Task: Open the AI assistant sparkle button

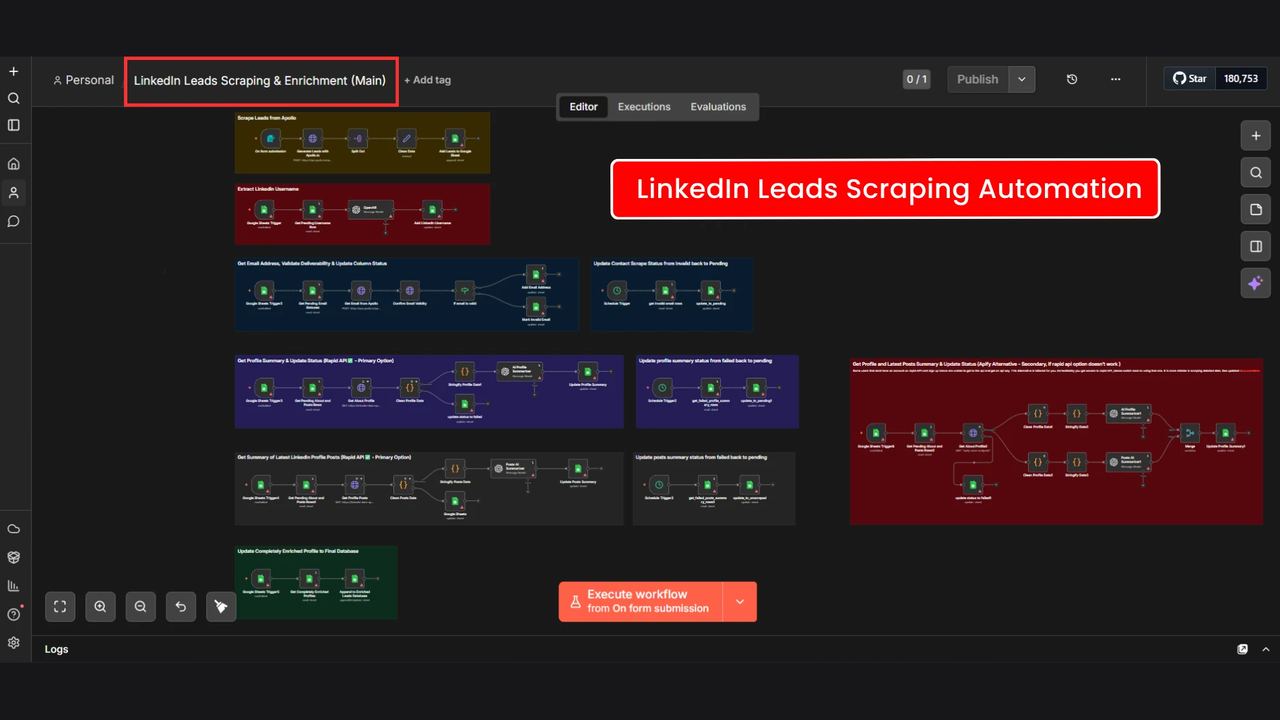Action: click(1256, 283)
